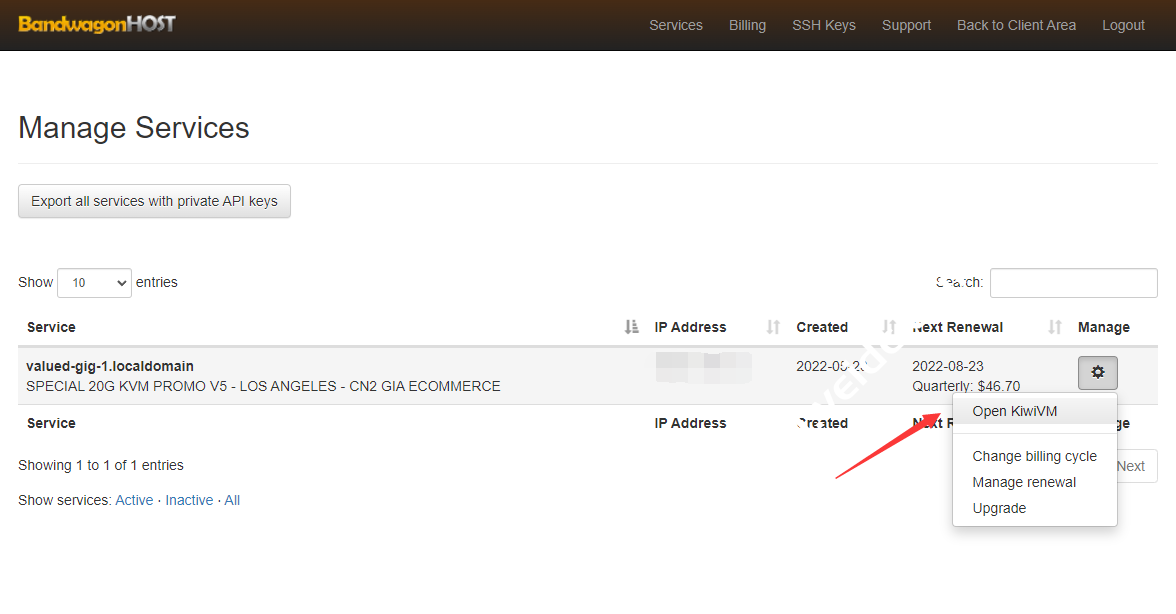Sort by Service column sort icon

click(x=631, y=327)
